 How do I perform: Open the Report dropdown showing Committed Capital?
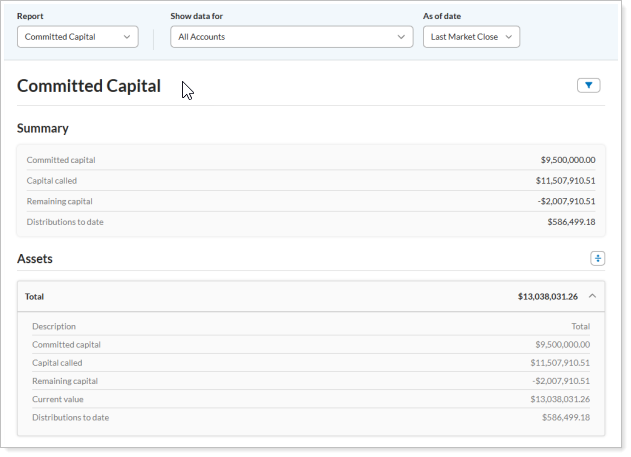click(x=78, y=37)
